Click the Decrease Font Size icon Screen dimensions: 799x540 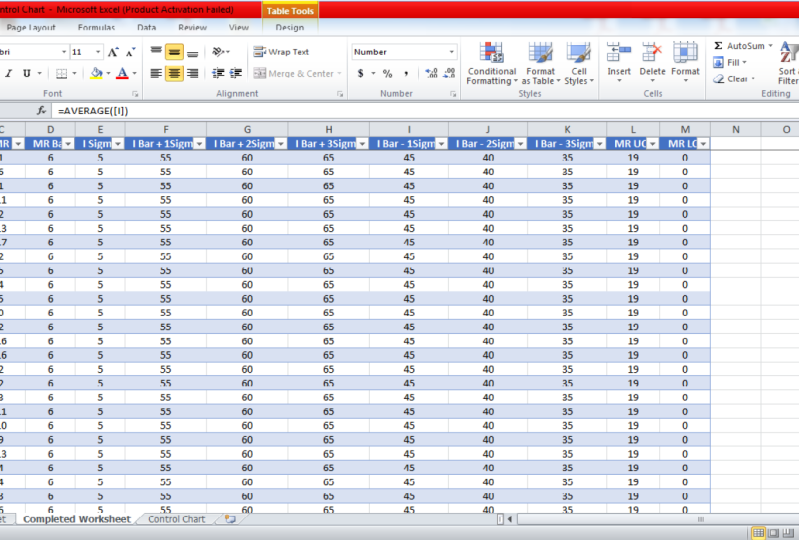pos(131,52)
